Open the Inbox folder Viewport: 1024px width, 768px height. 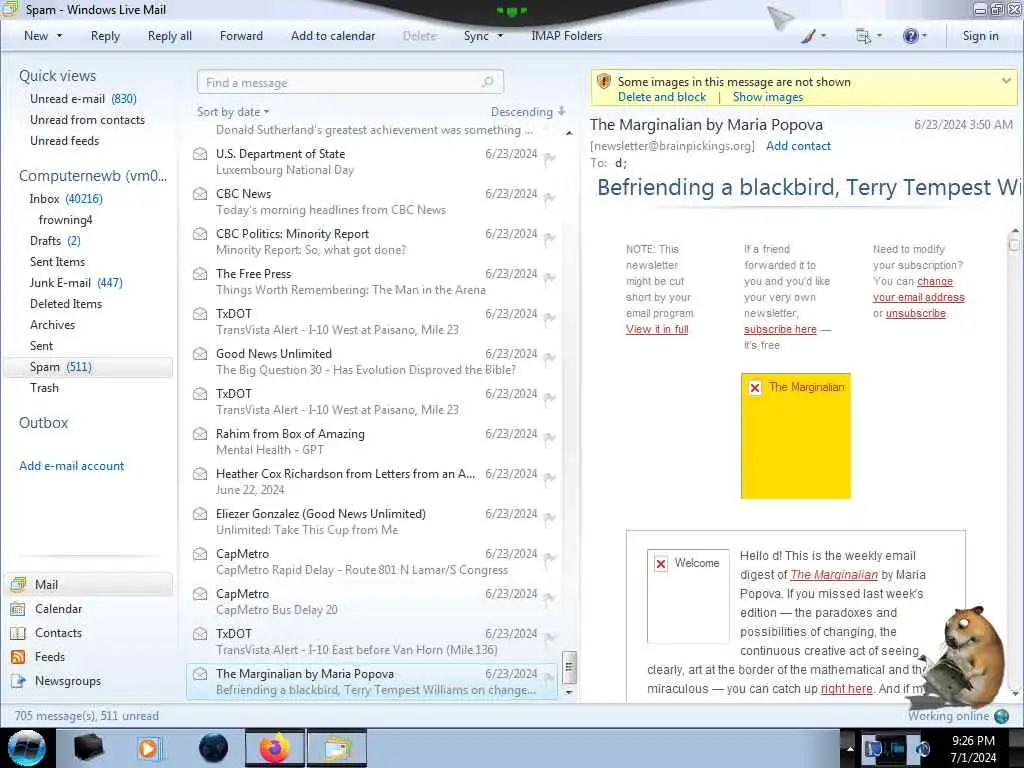[65, 199]
